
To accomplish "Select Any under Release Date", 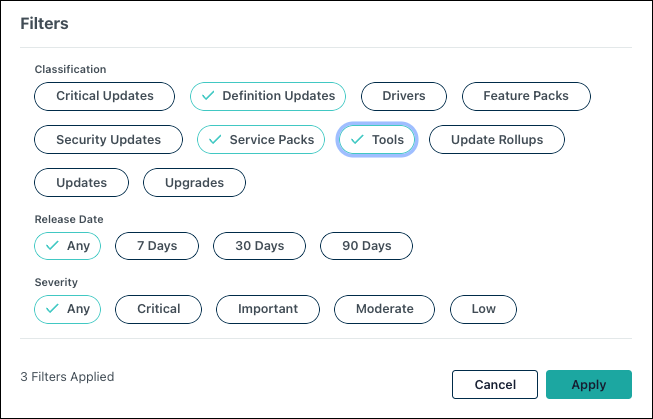I will pyautogui.click(x=67, y=246).
